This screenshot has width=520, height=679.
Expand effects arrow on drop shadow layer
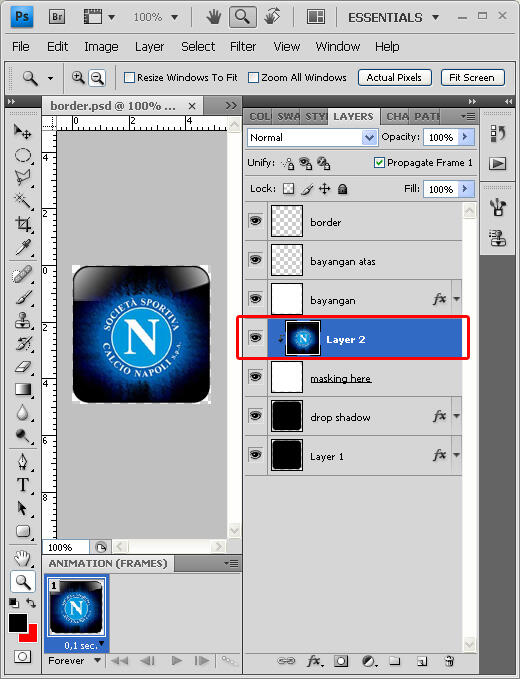click(x=456, y=416)
